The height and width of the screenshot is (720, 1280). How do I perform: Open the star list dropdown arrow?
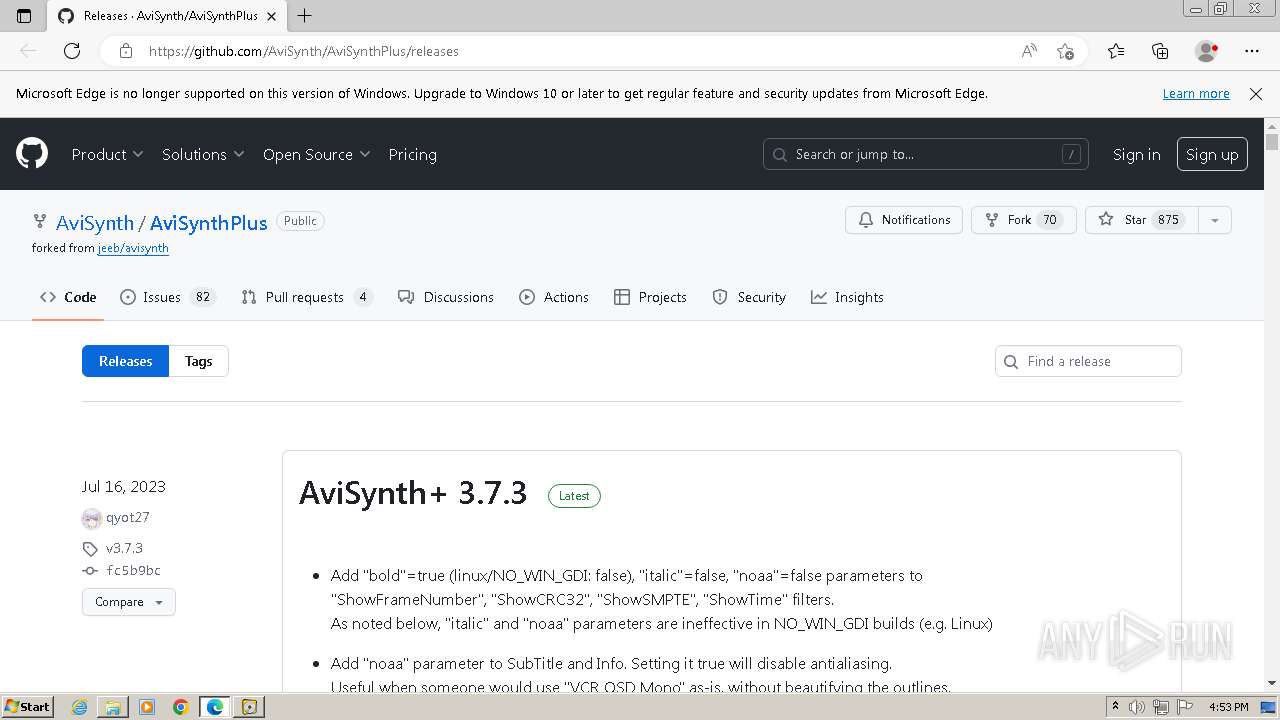1214,220
